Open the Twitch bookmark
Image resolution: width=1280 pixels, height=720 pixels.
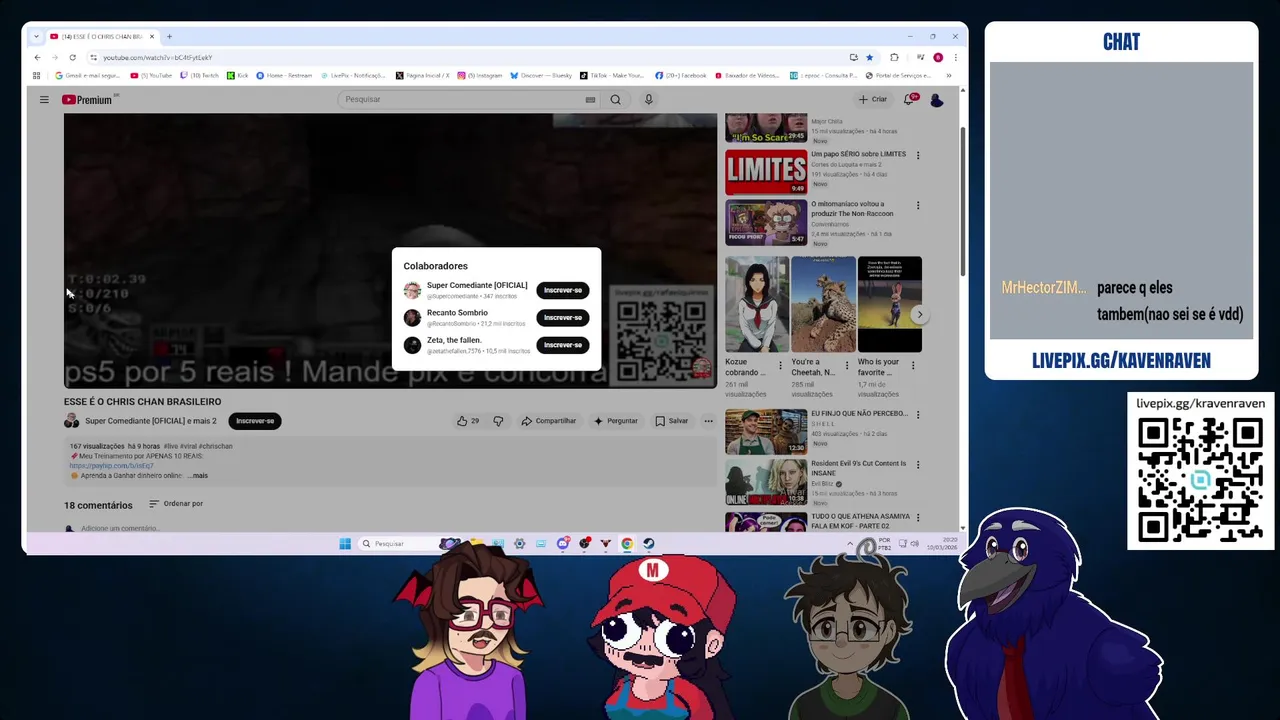pos(200,75)
